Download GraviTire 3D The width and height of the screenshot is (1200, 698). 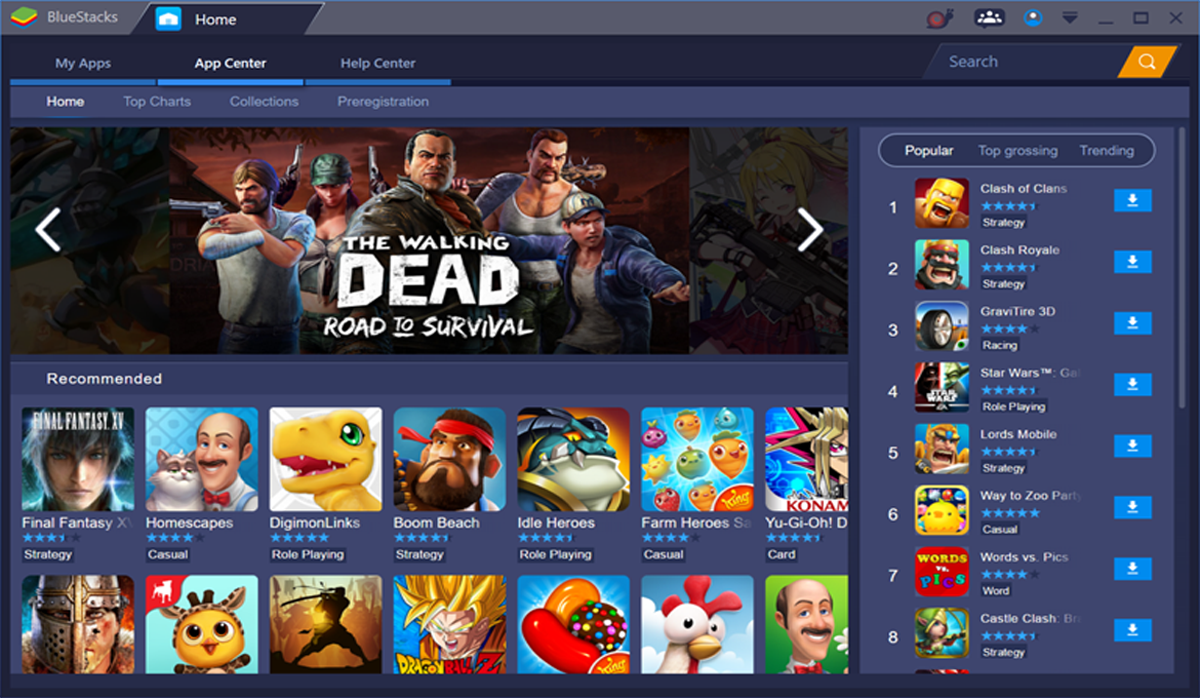pyautogui.click(x=1132, y=323)
